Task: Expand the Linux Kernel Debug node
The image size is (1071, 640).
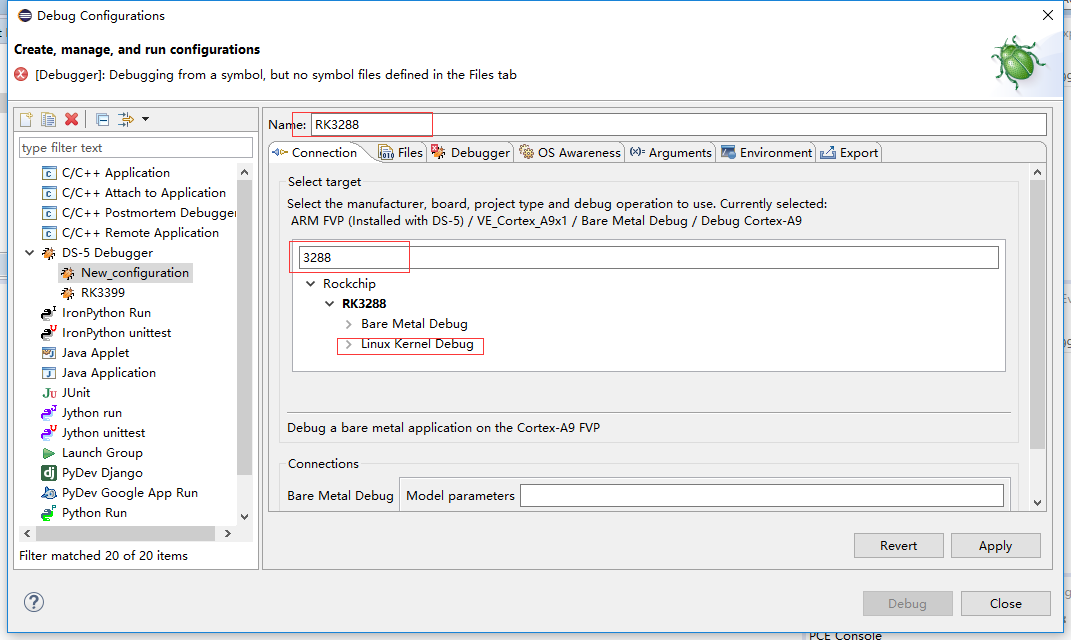Action: (x=348, y=344)
